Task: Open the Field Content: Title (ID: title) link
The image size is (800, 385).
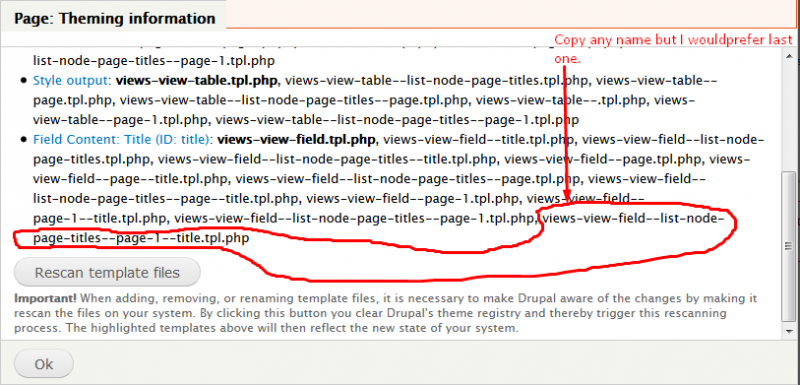Action: point(122,139)
